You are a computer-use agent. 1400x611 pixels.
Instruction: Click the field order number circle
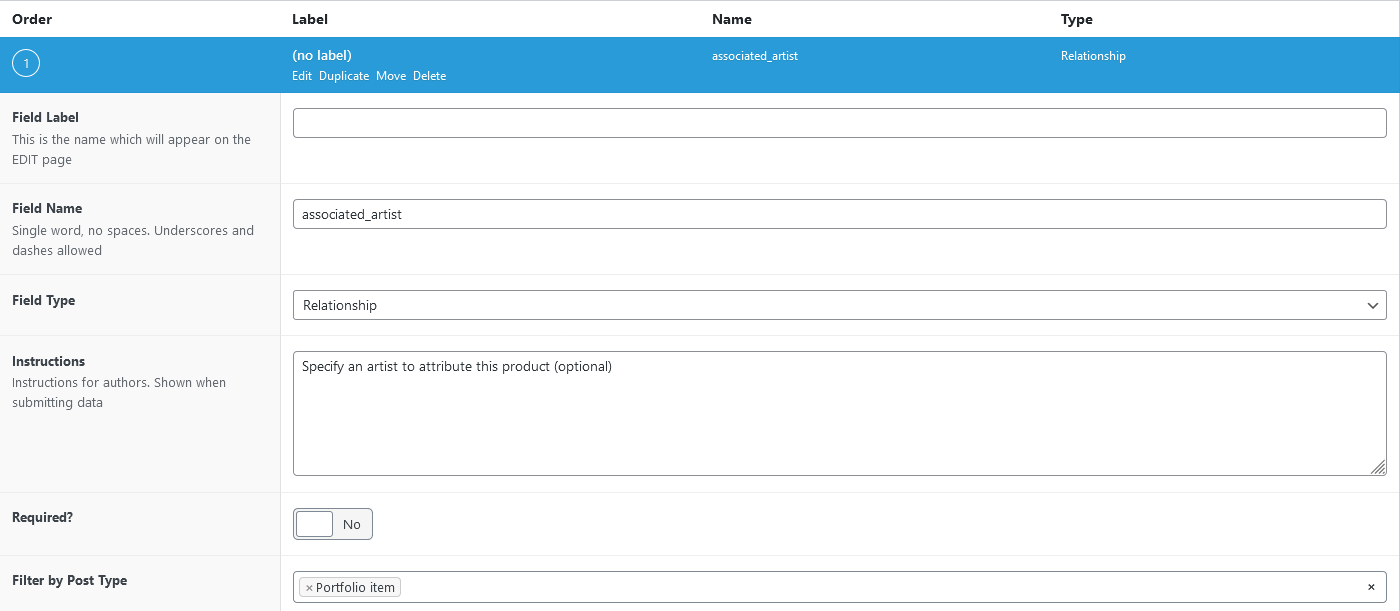(x=25, y=63)
